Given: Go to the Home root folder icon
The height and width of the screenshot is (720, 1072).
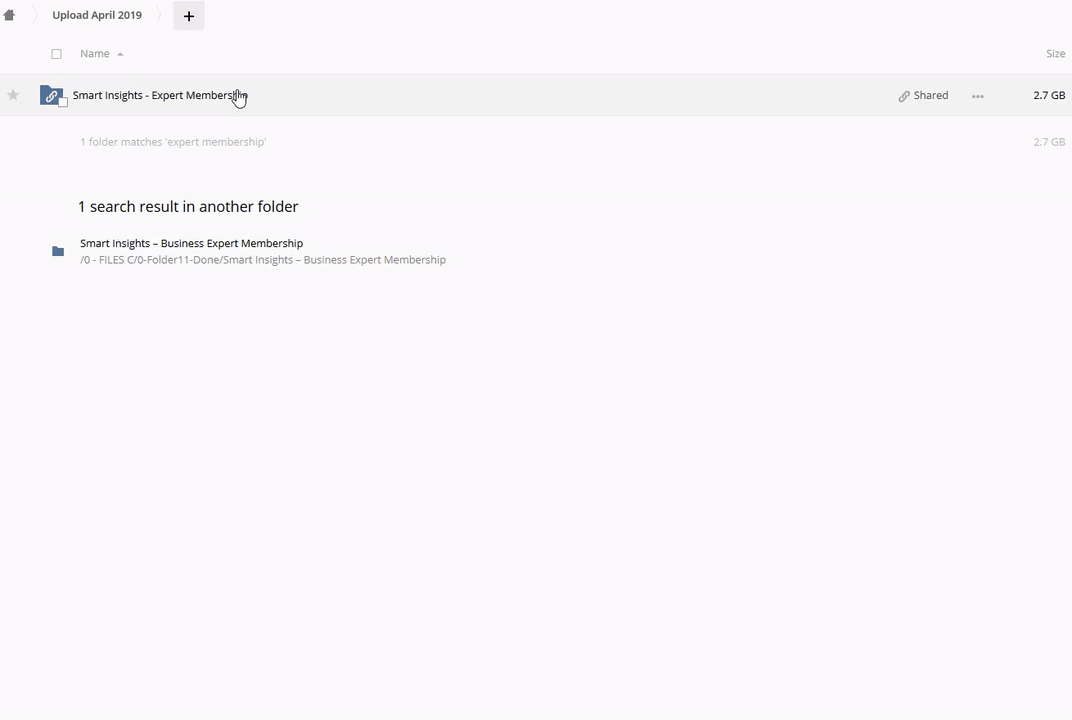Looking at the screenshot, I should [9, 15].
